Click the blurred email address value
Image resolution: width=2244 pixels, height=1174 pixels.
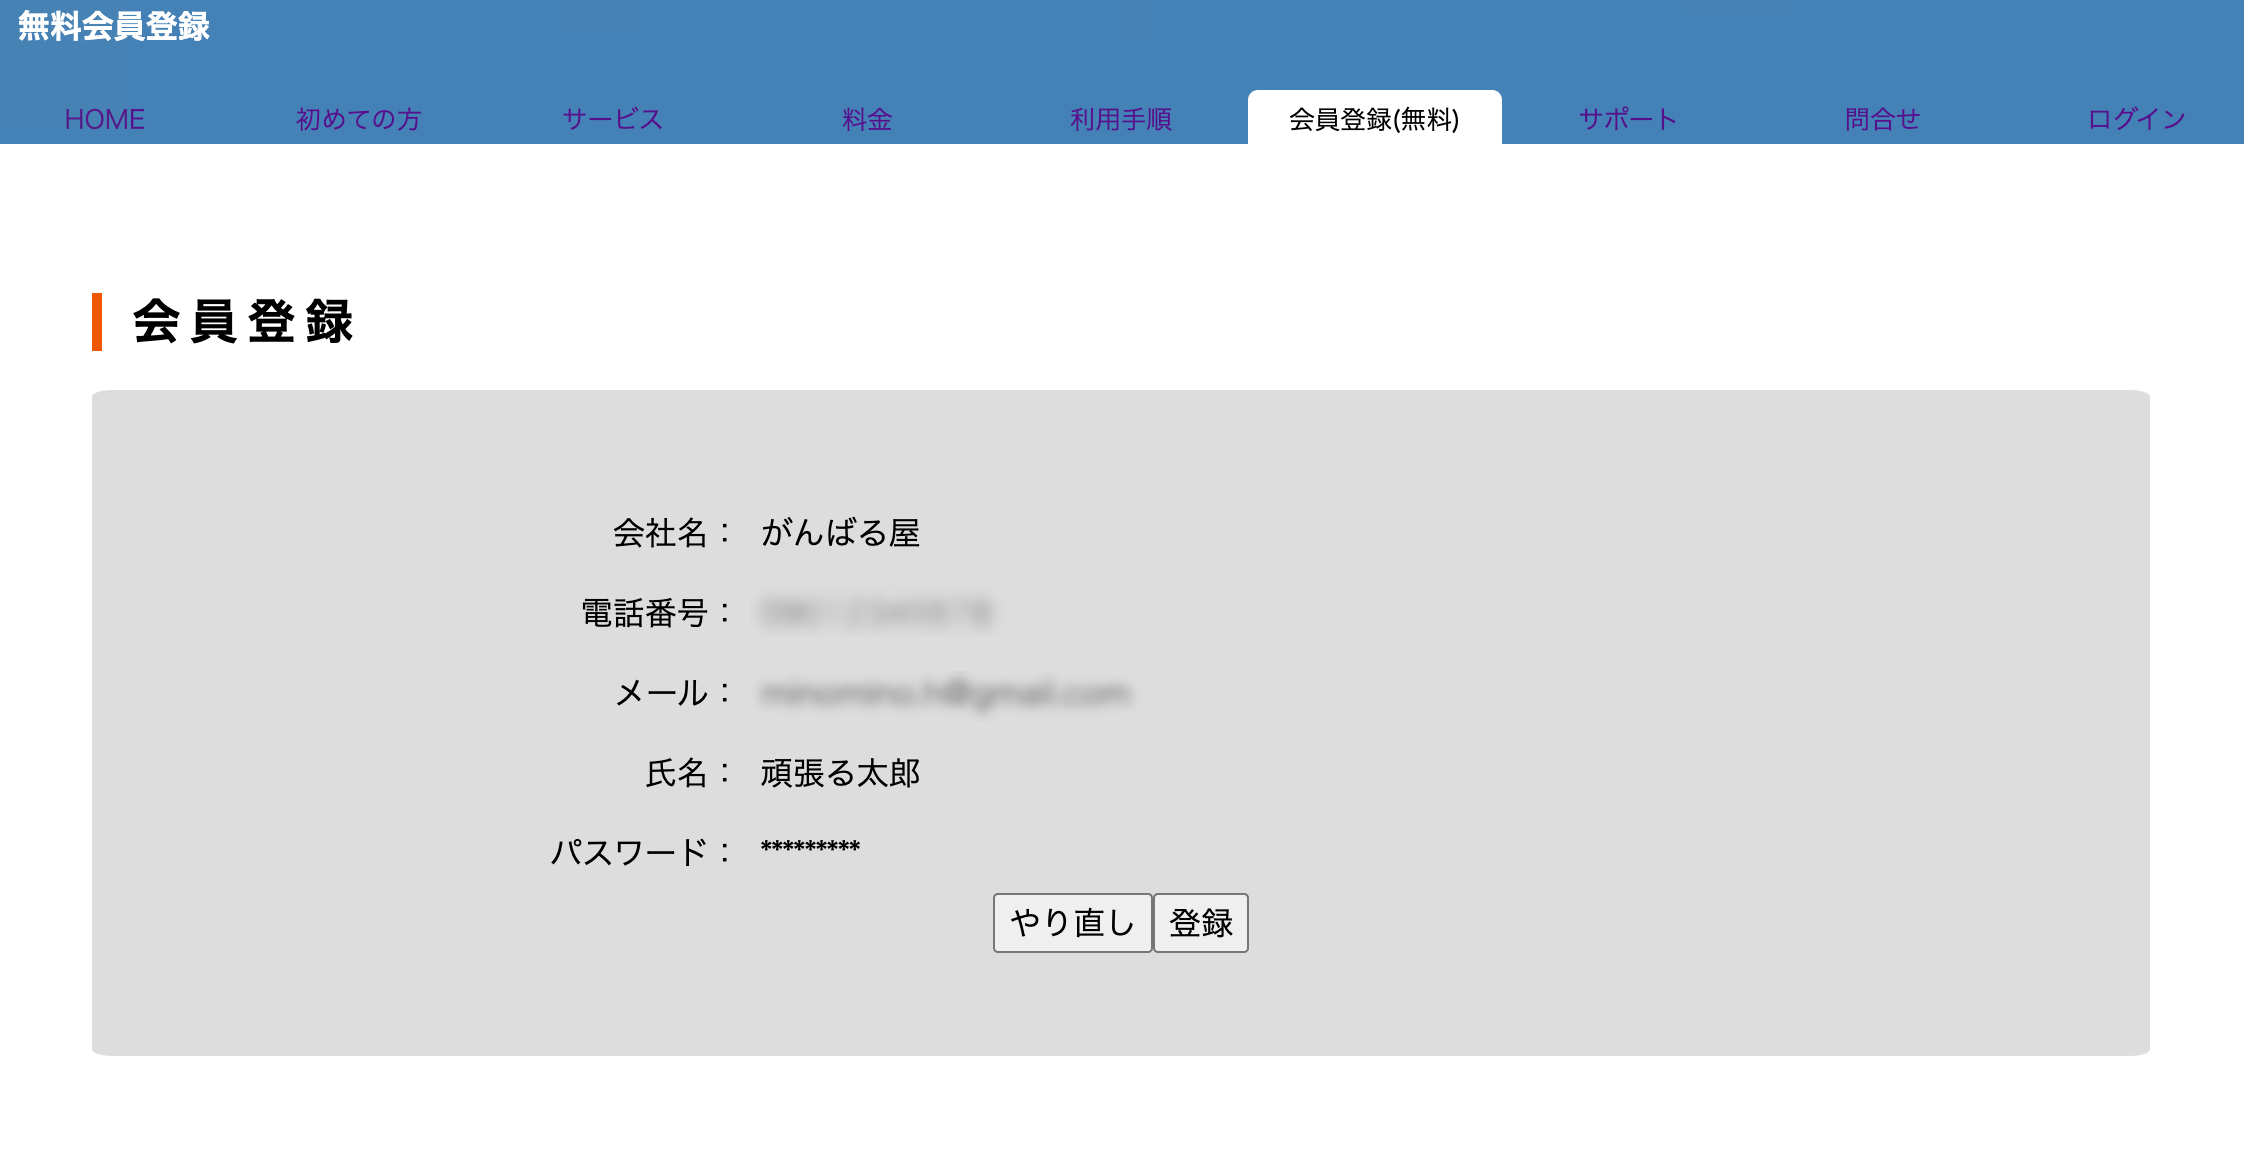click(945, 693)
